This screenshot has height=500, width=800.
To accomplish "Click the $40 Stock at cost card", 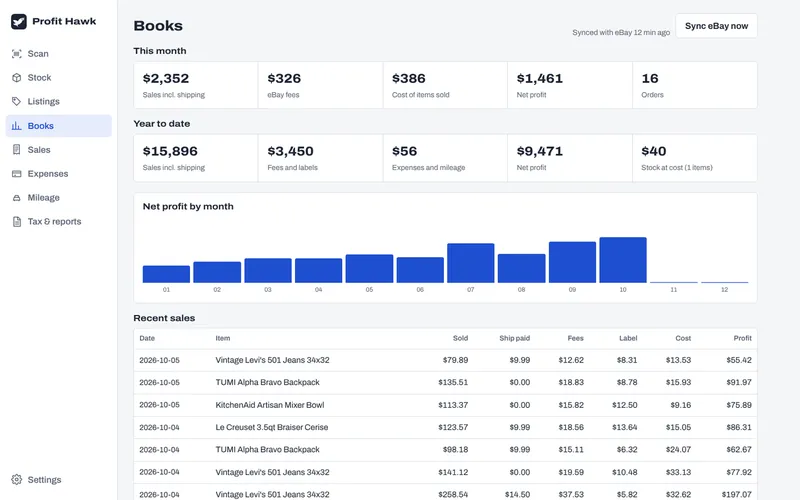I will pos(695,158).
